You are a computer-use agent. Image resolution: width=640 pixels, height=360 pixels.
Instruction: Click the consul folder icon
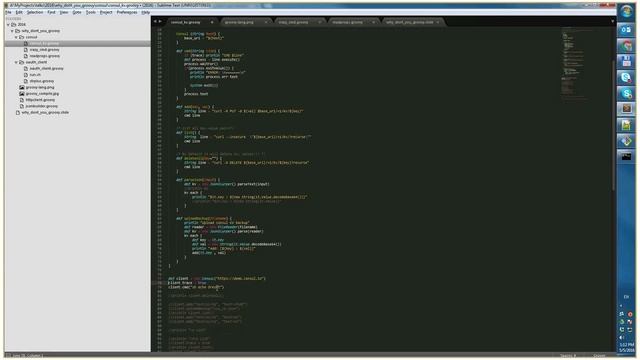point(22,37)
